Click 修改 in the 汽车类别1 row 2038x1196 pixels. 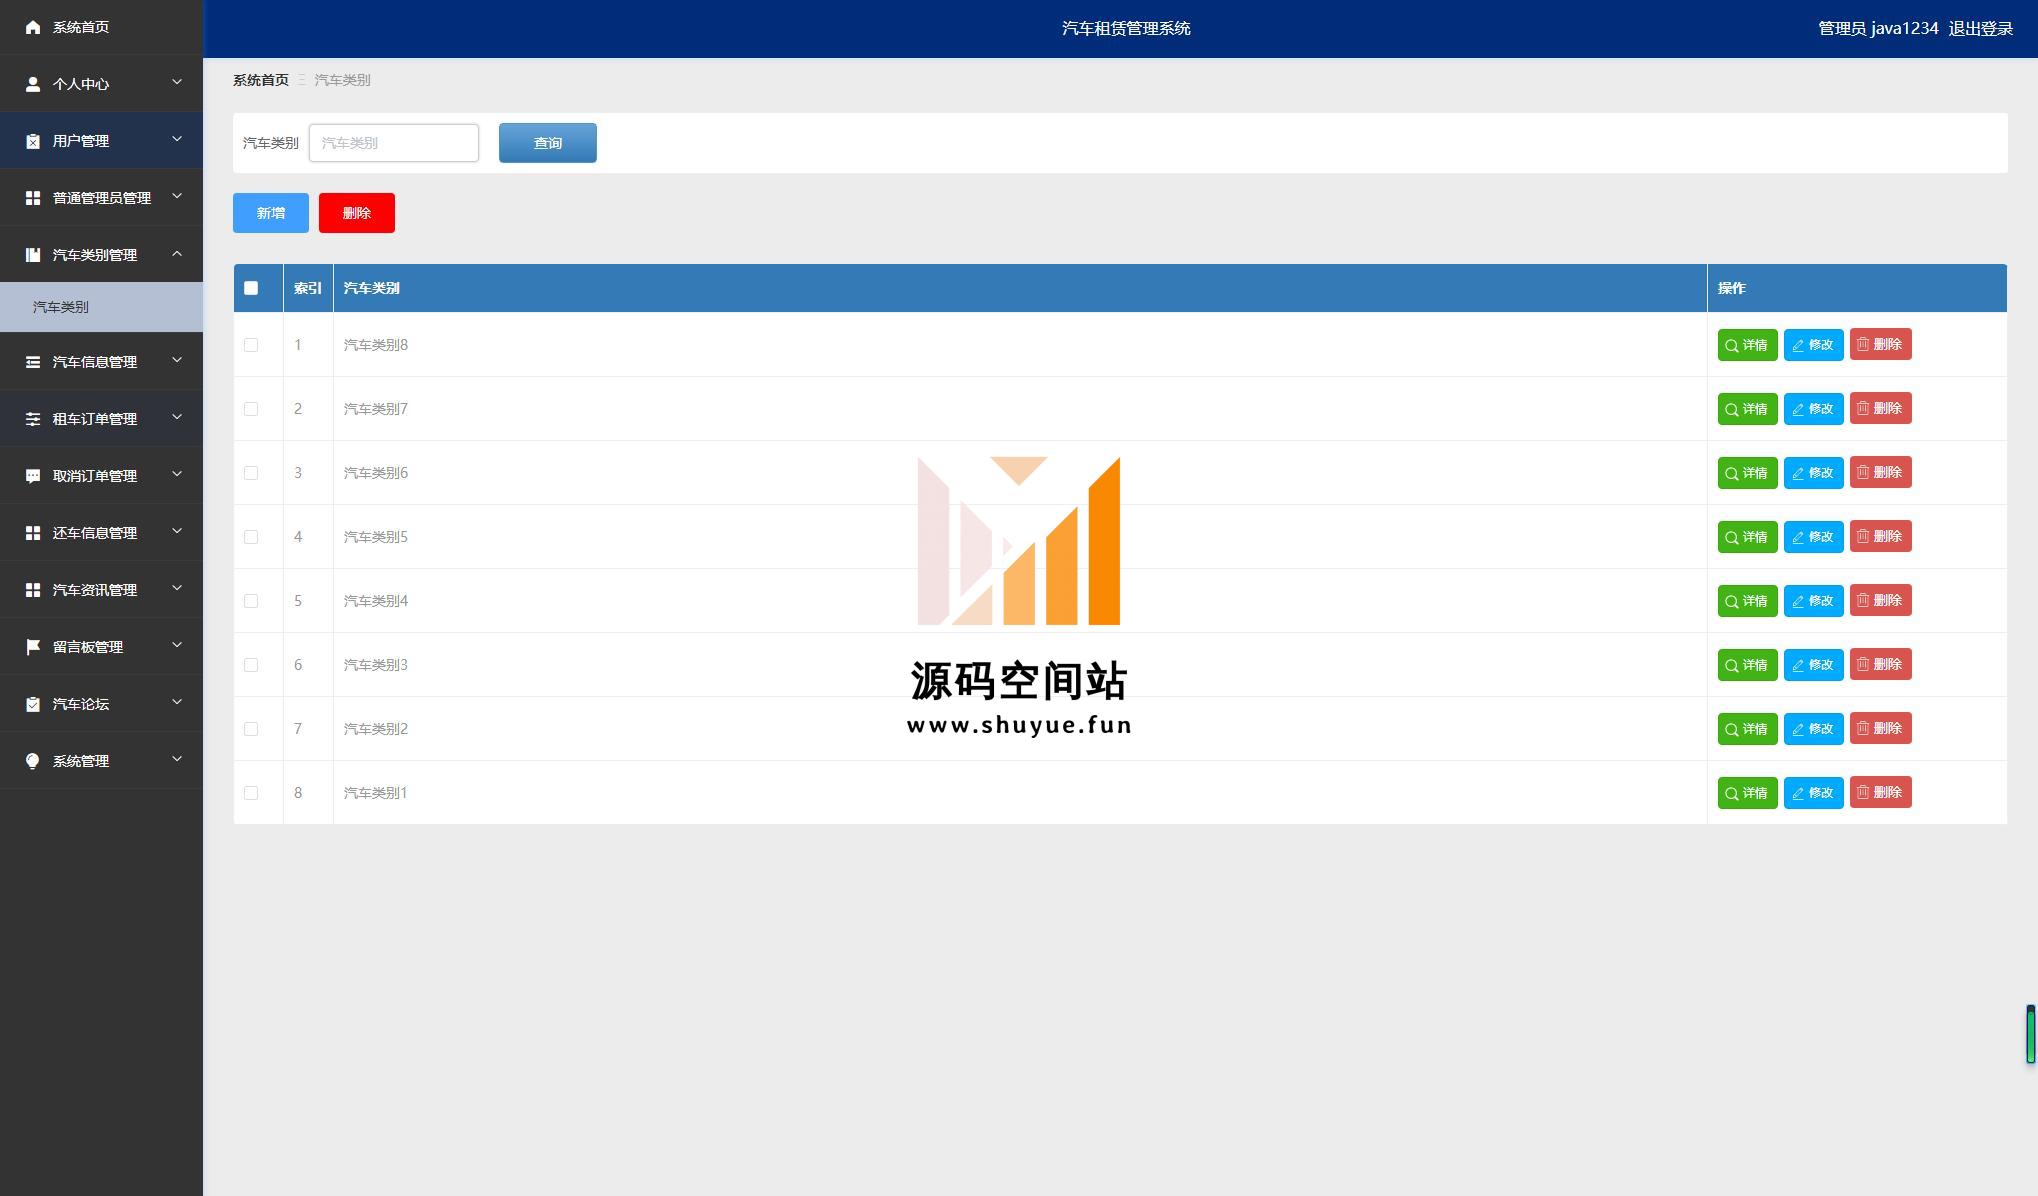[x=1813, y=793]
